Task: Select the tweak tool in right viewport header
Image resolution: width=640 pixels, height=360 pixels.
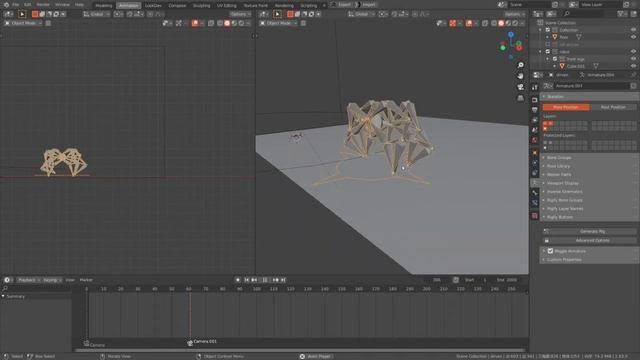Action: (x=277, y=14)
